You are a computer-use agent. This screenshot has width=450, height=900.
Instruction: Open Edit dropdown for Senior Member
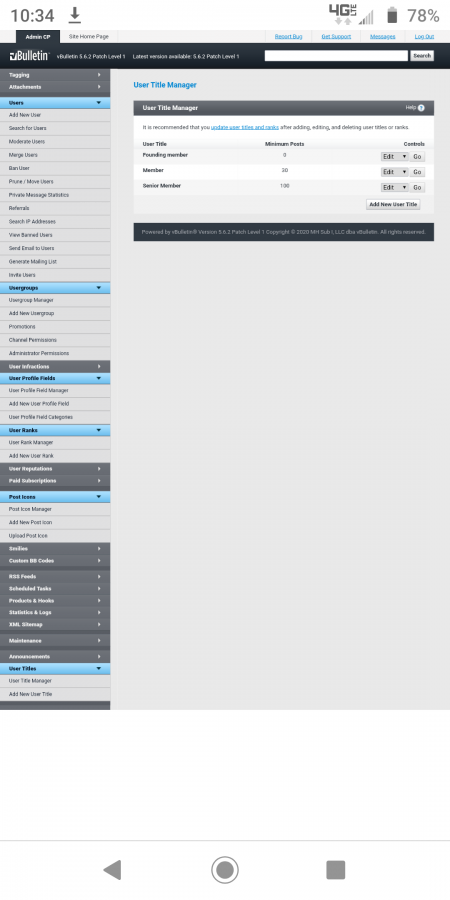(394, 187)
